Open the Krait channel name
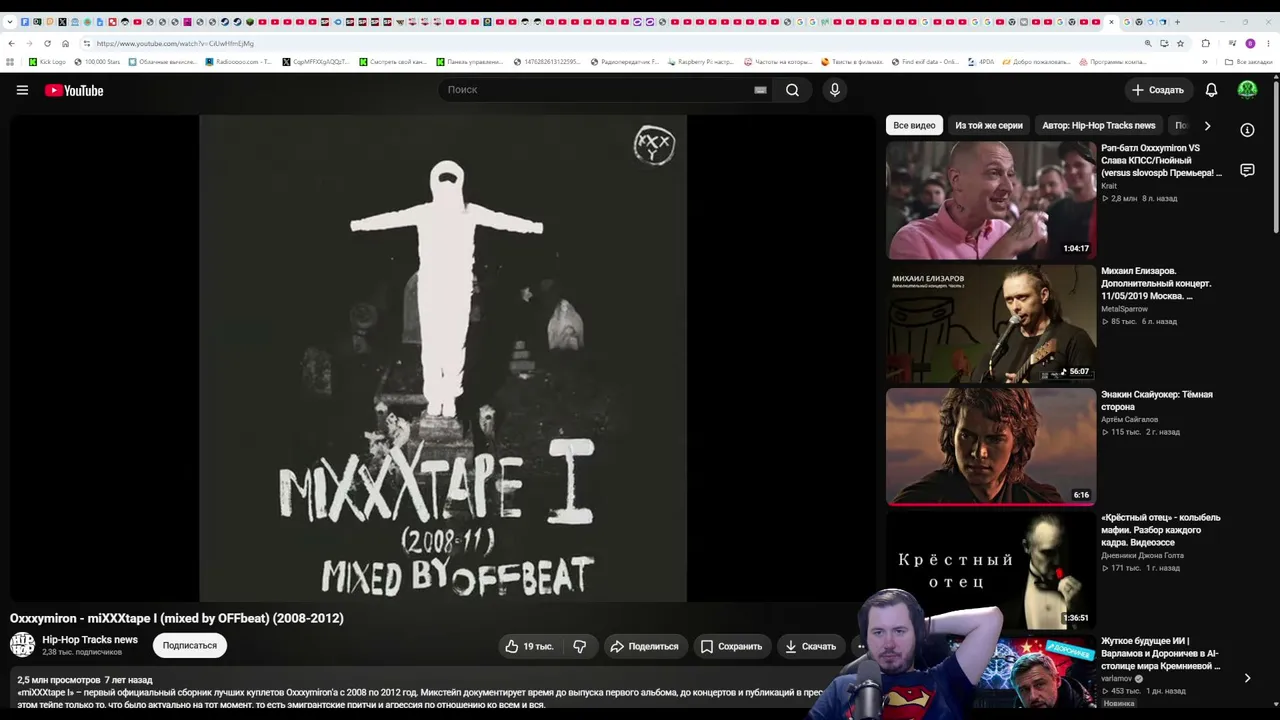This screenshot has height=720, width=1280. click(1109, 186)
